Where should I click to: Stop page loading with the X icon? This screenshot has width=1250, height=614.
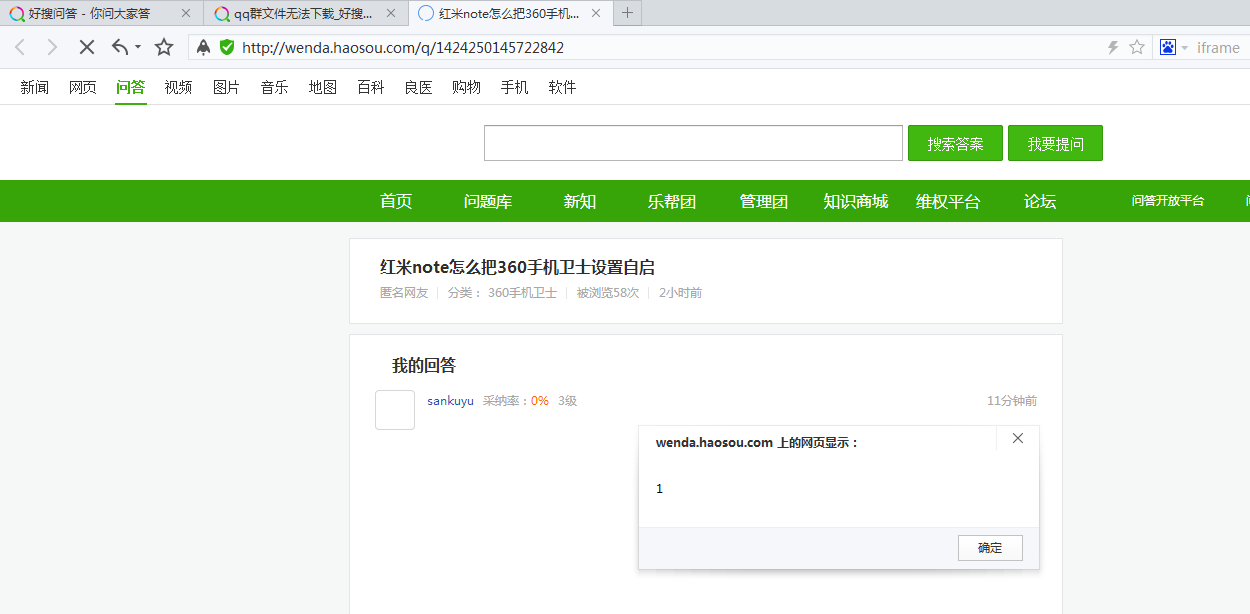pos(87,47)
